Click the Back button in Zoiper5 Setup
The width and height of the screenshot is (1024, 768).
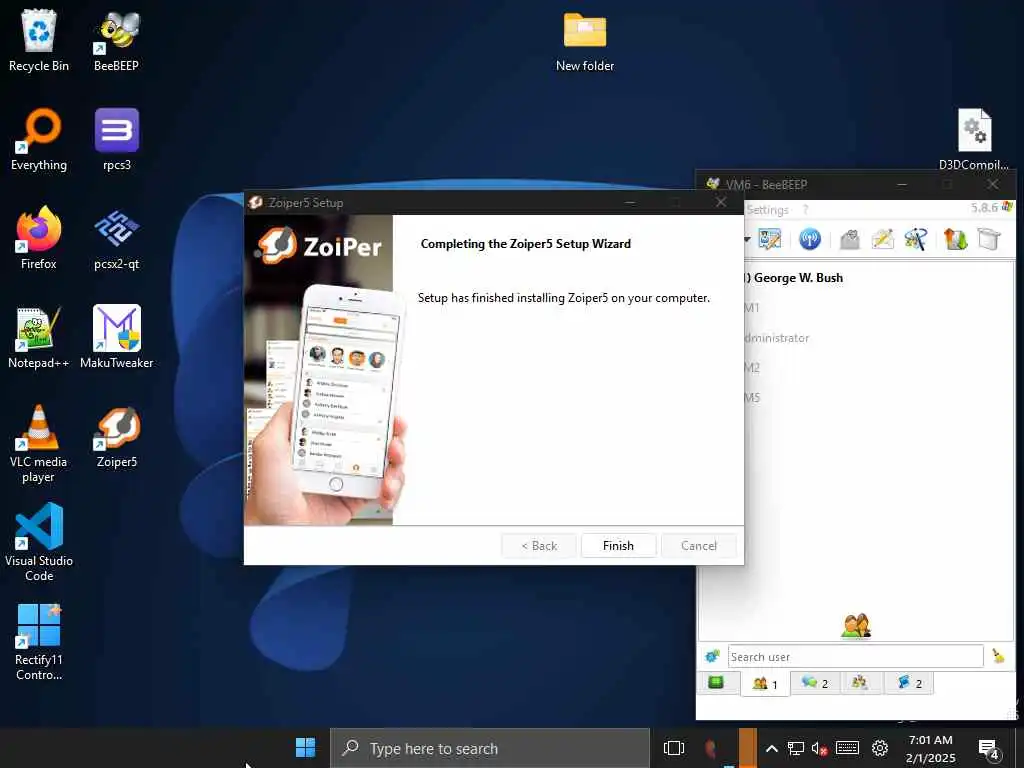539,545
